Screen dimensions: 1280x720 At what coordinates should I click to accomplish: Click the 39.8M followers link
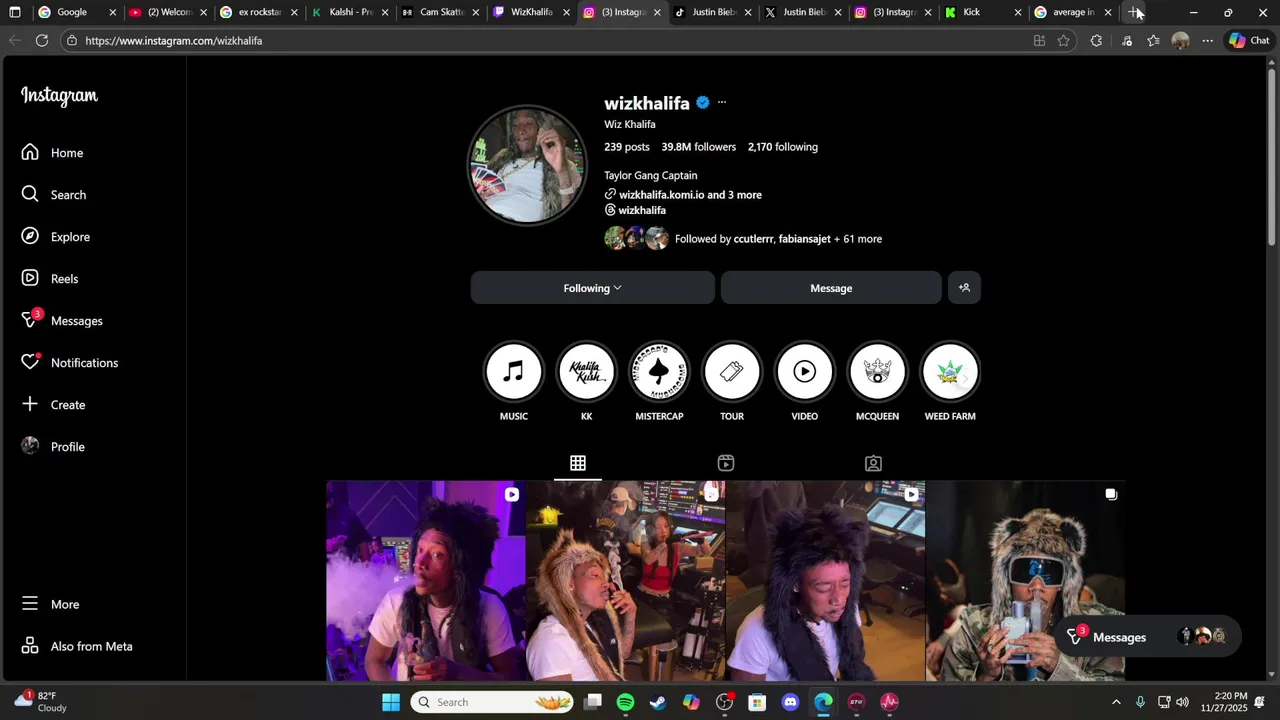click(698, 147)
